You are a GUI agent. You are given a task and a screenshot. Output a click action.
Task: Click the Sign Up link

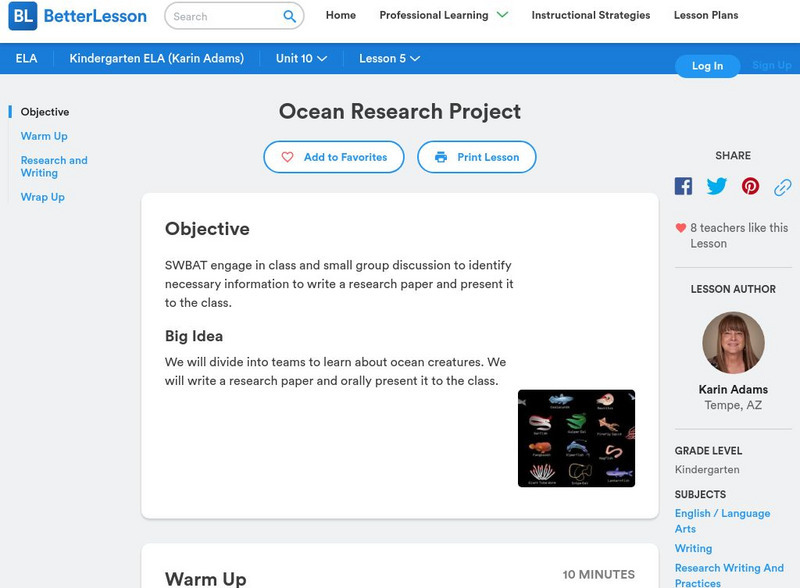click(771, 65)
